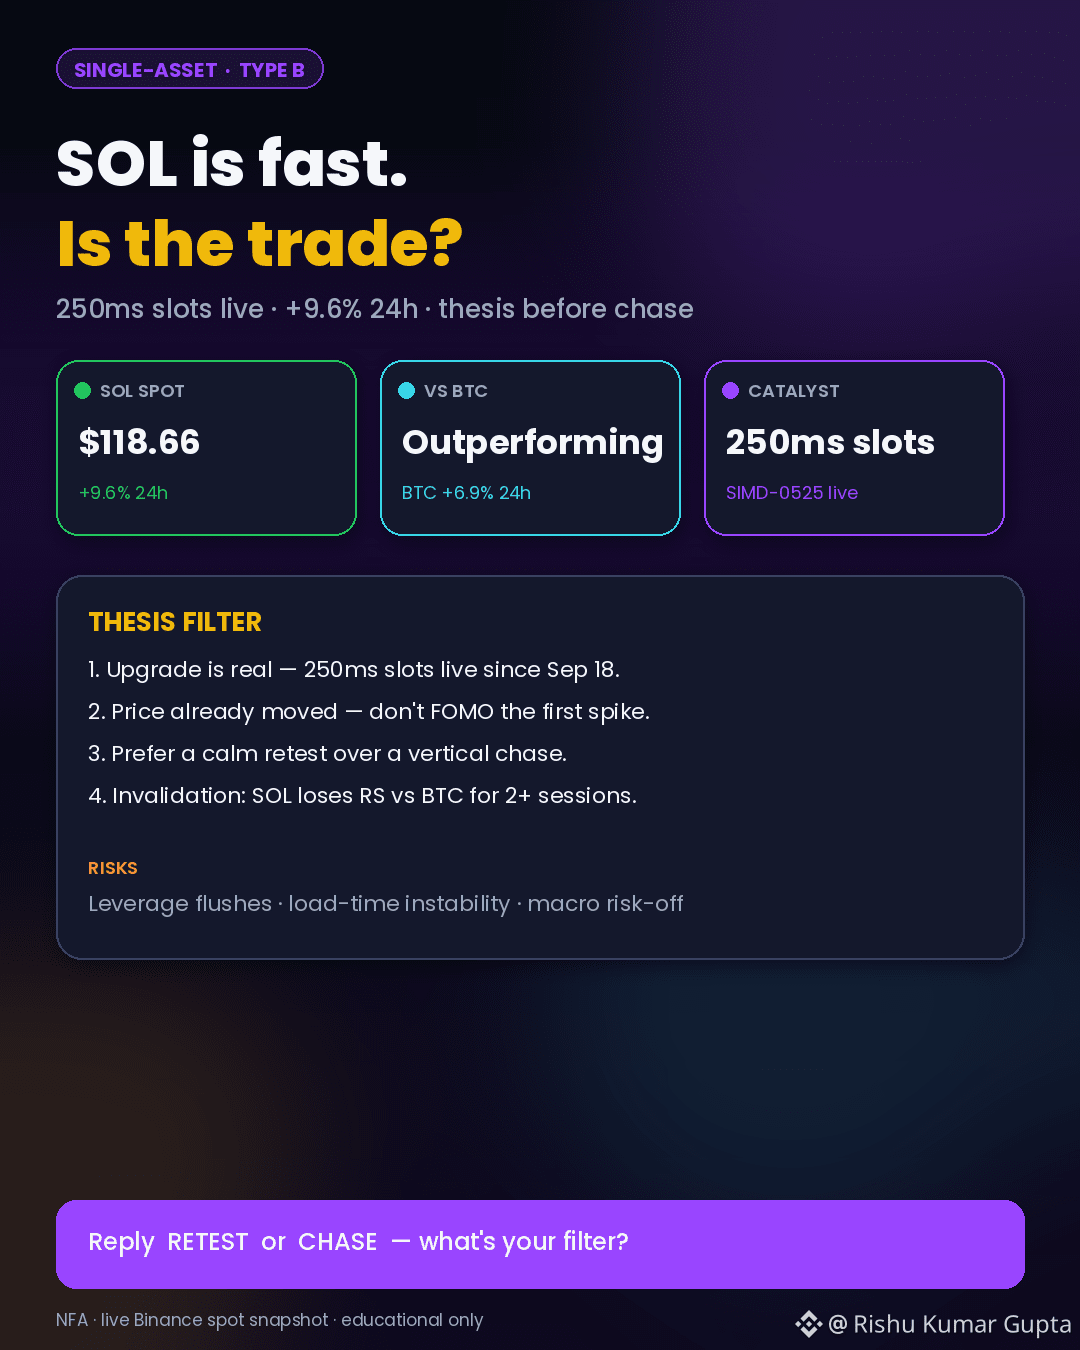Select thesis point 4 on invalidation
Viewport: 1080px width, 1350px height.
pyautogui.click(x=362, y=796)
